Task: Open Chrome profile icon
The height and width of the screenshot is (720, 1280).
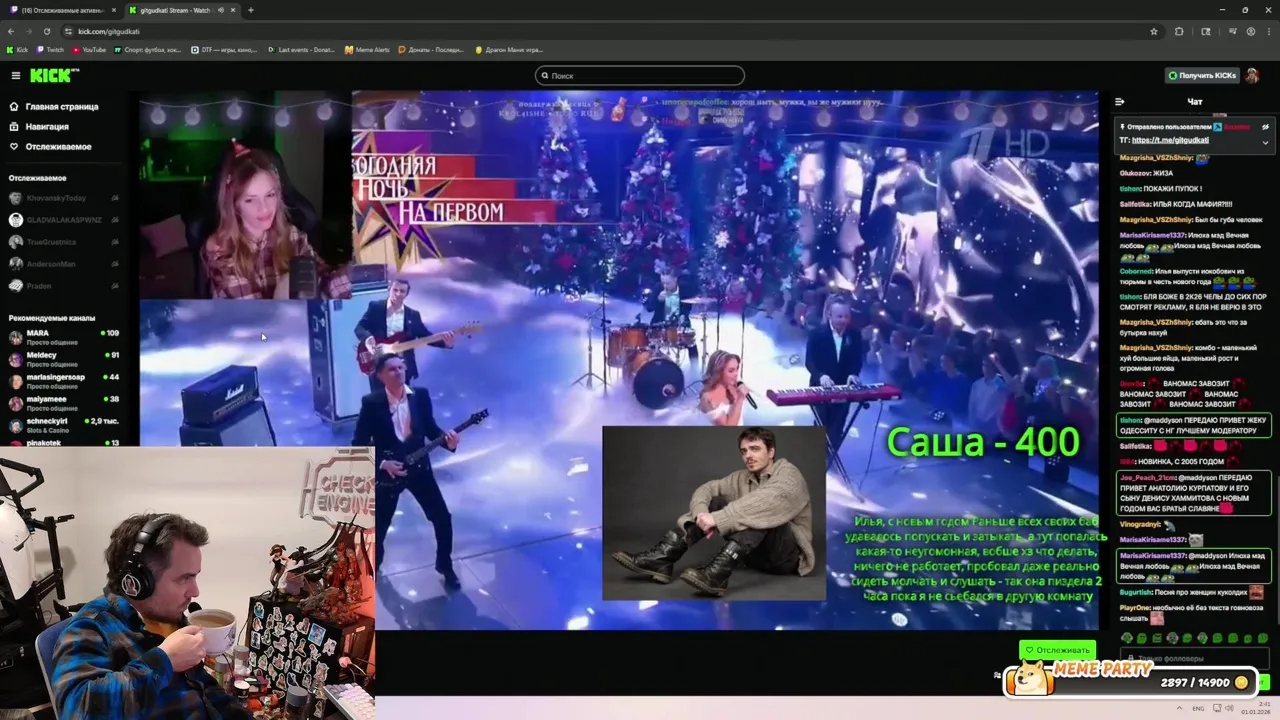Action: (1250, 31)
